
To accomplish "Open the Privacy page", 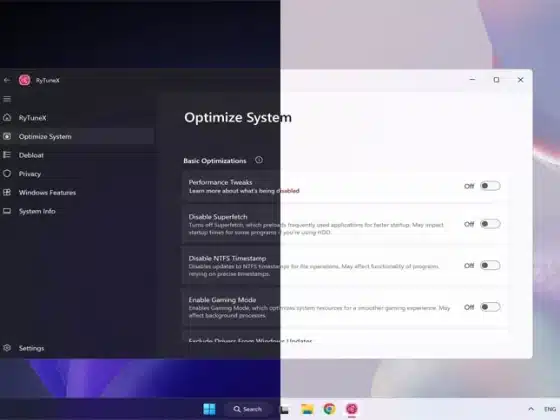I will [77, 174].
